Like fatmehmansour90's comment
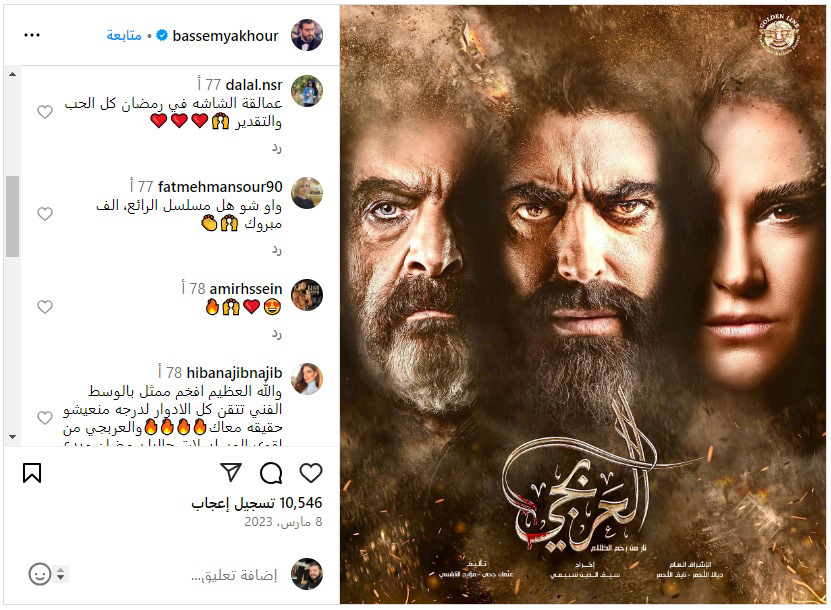Viewport: 831px width, 610px height. pyautogui.click(x=45, y=214)
